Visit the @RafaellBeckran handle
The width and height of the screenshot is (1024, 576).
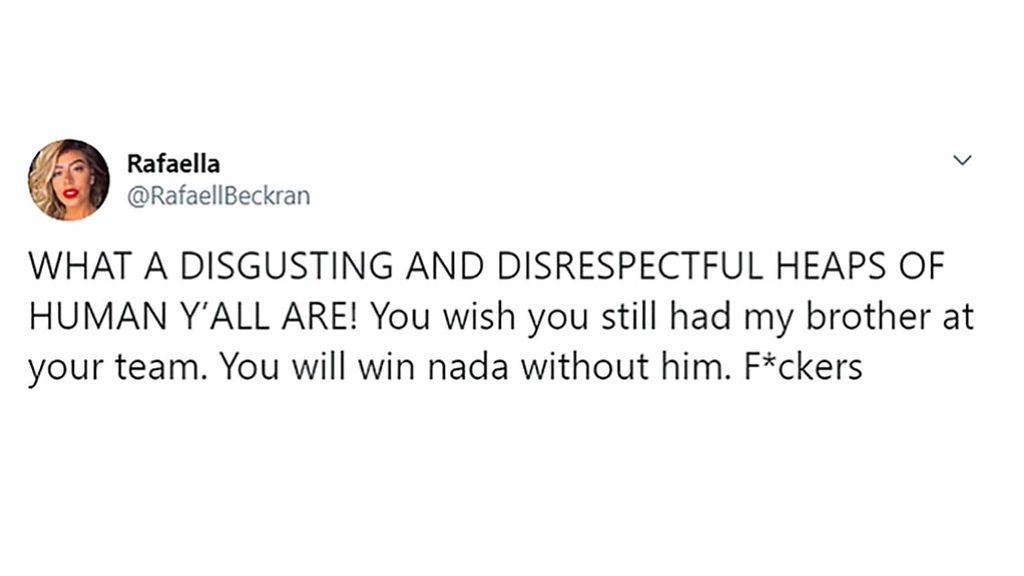[x=219, y=195]
